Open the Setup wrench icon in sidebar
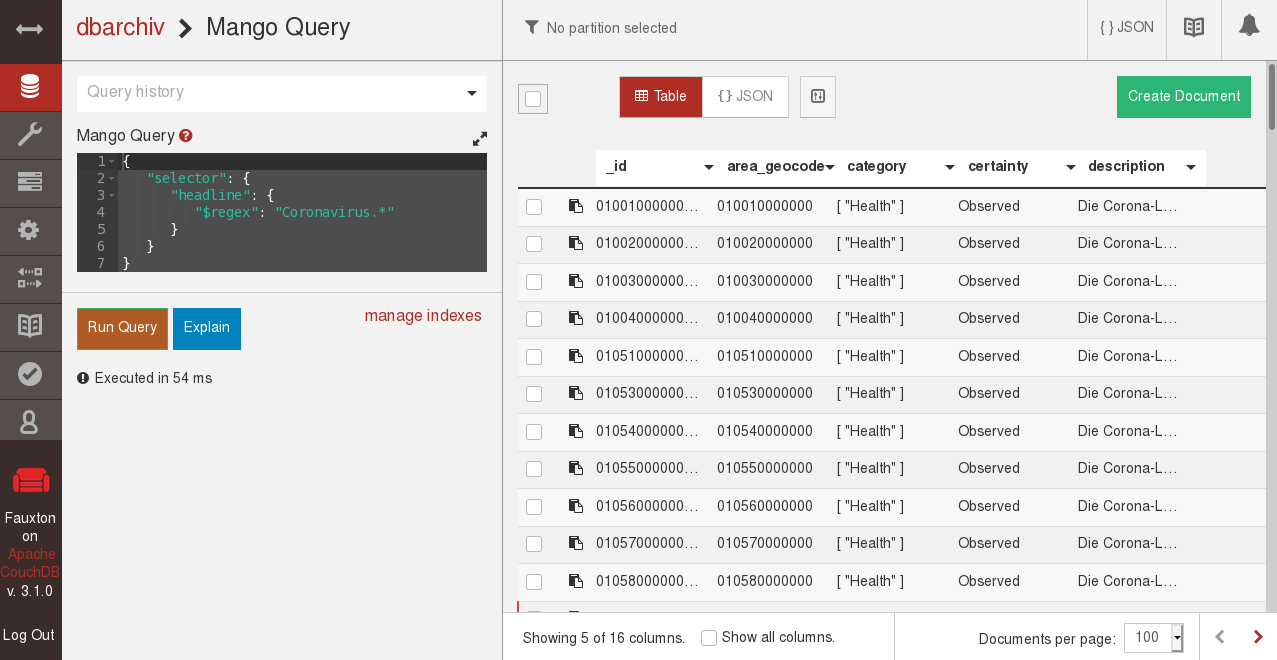This screenshot has height=660, width=1277. point(30,134)
